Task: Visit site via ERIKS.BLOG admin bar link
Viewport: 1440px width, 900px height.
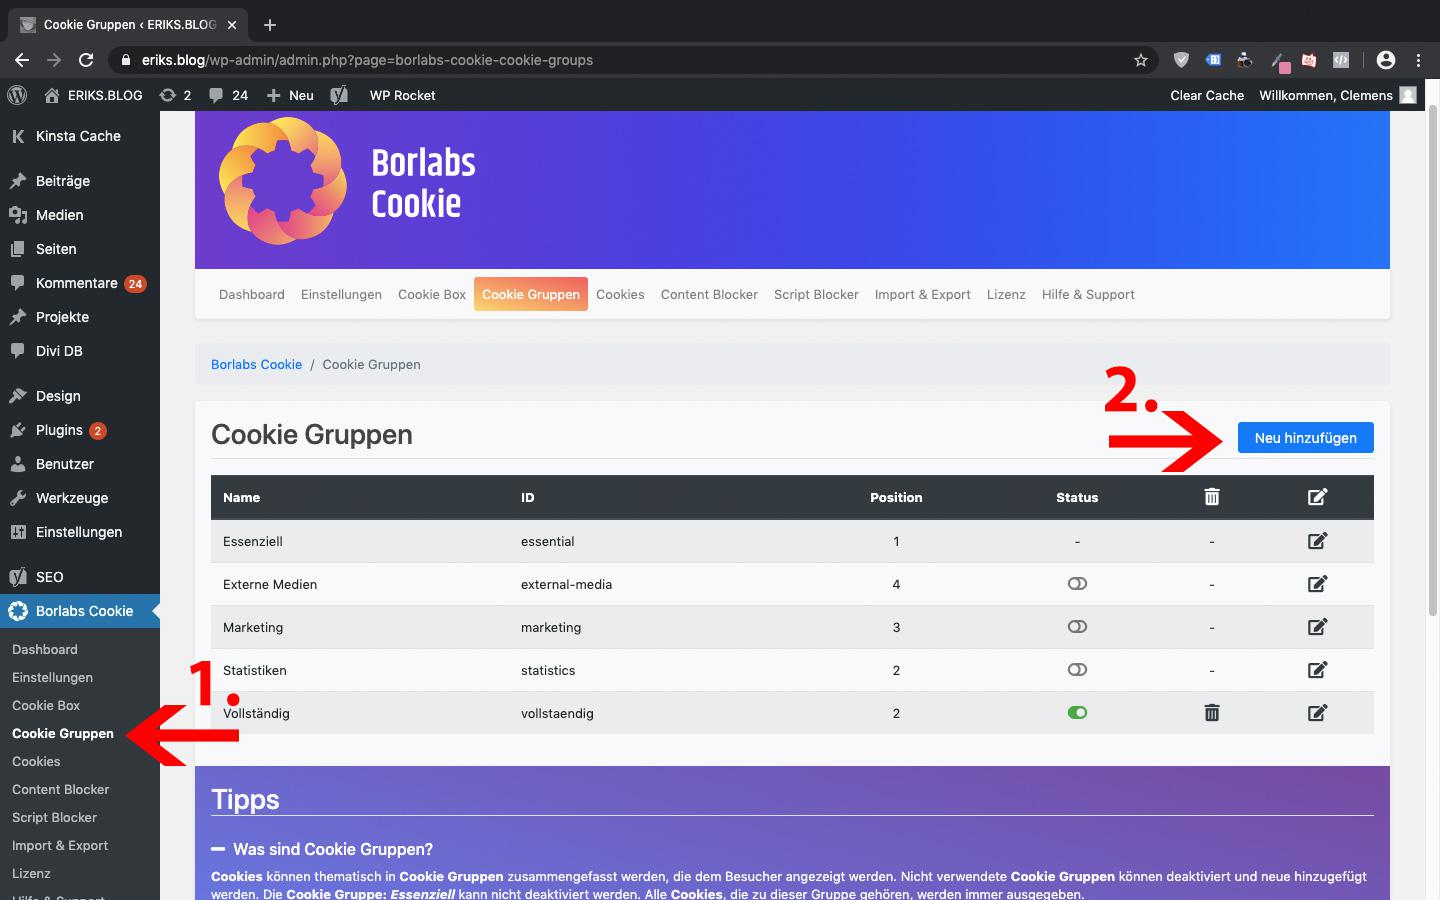Action: [x=94, y=95]
